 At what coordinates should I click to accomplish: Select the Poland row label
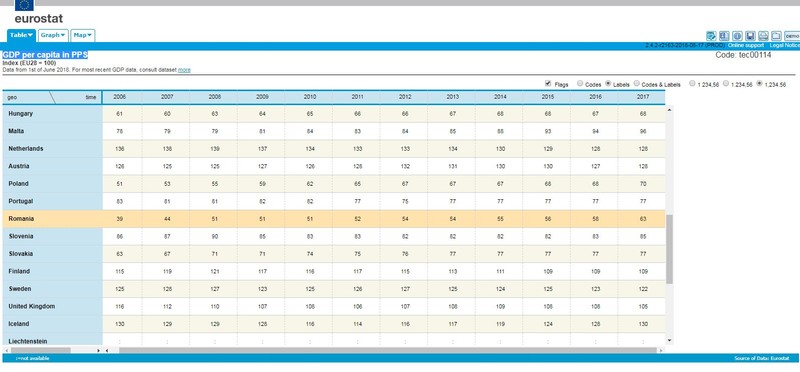point(18,184)
